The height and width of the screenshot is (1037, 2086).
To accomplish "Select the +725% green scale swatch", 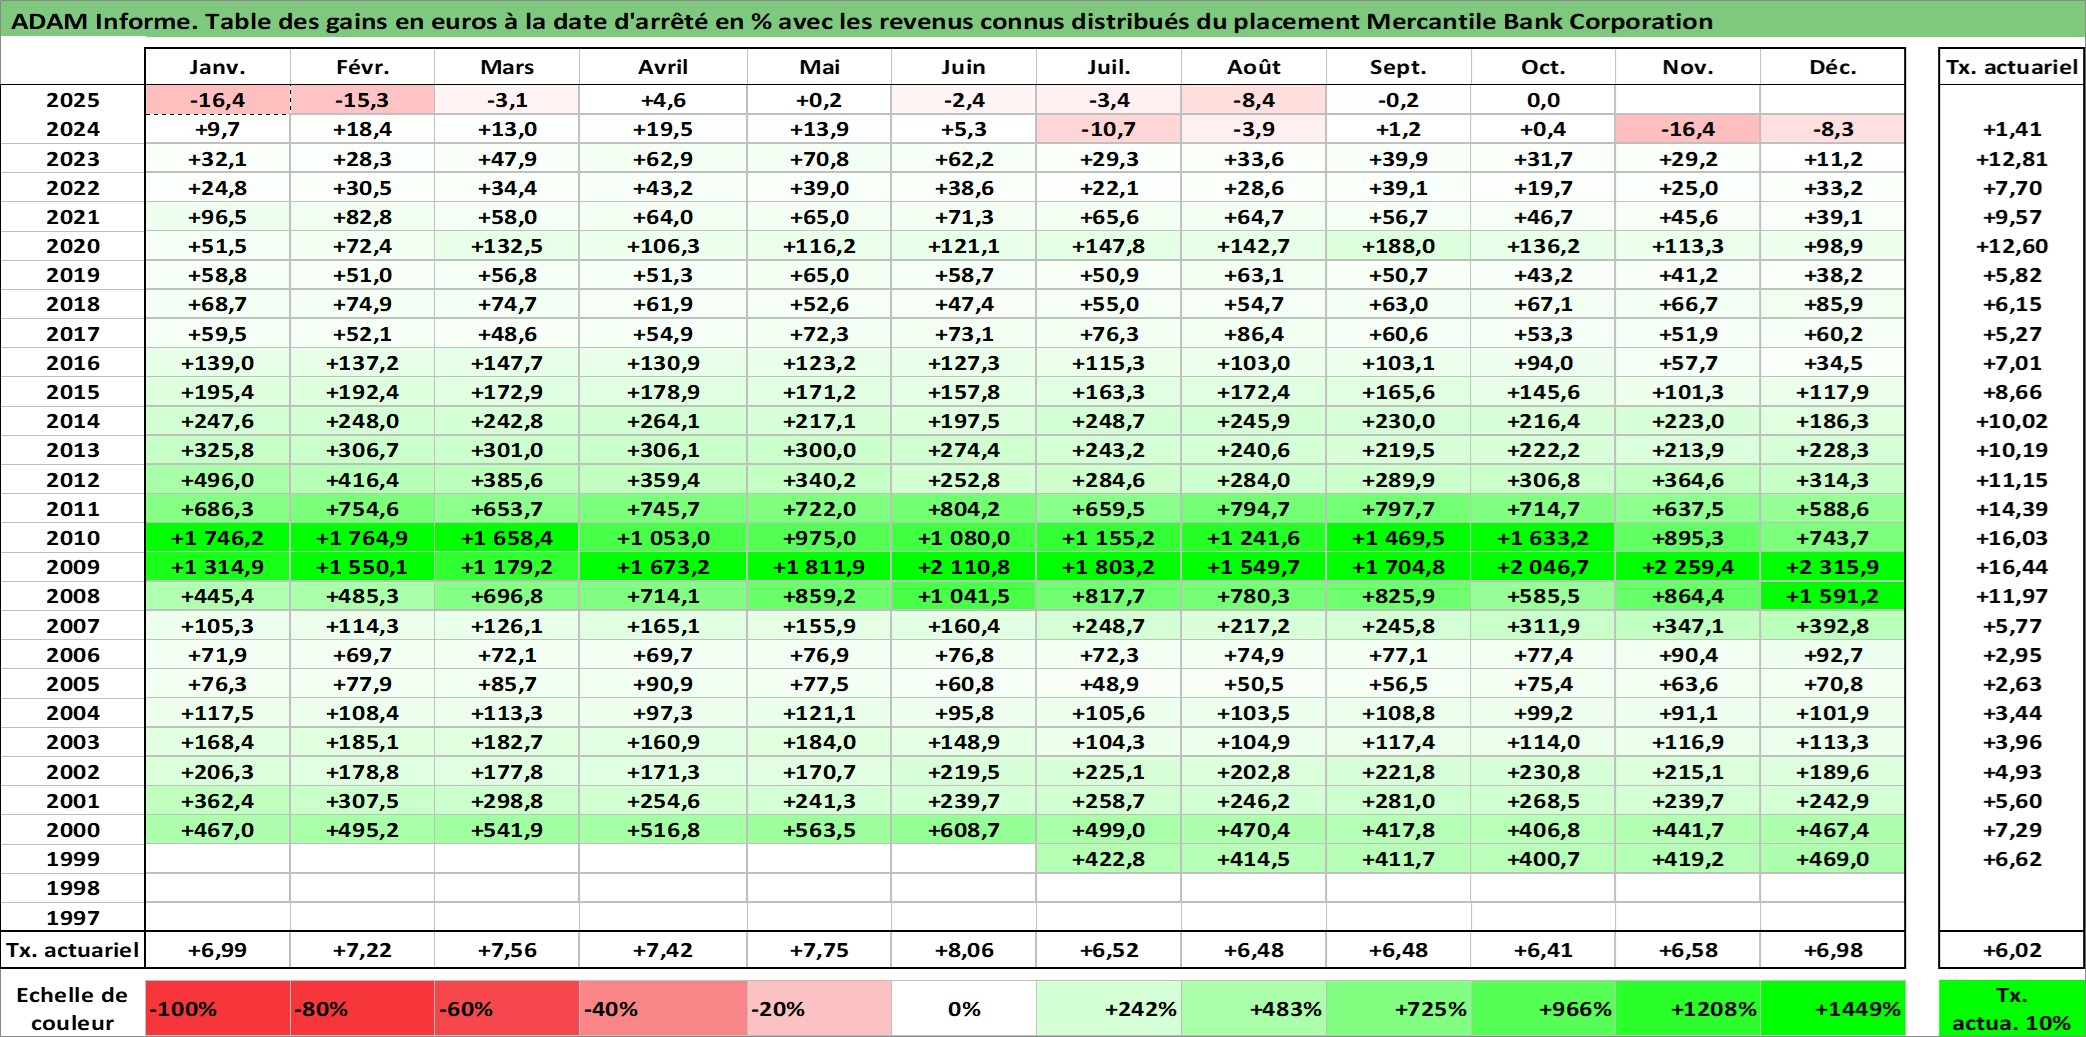I will coord(1399,1008).
